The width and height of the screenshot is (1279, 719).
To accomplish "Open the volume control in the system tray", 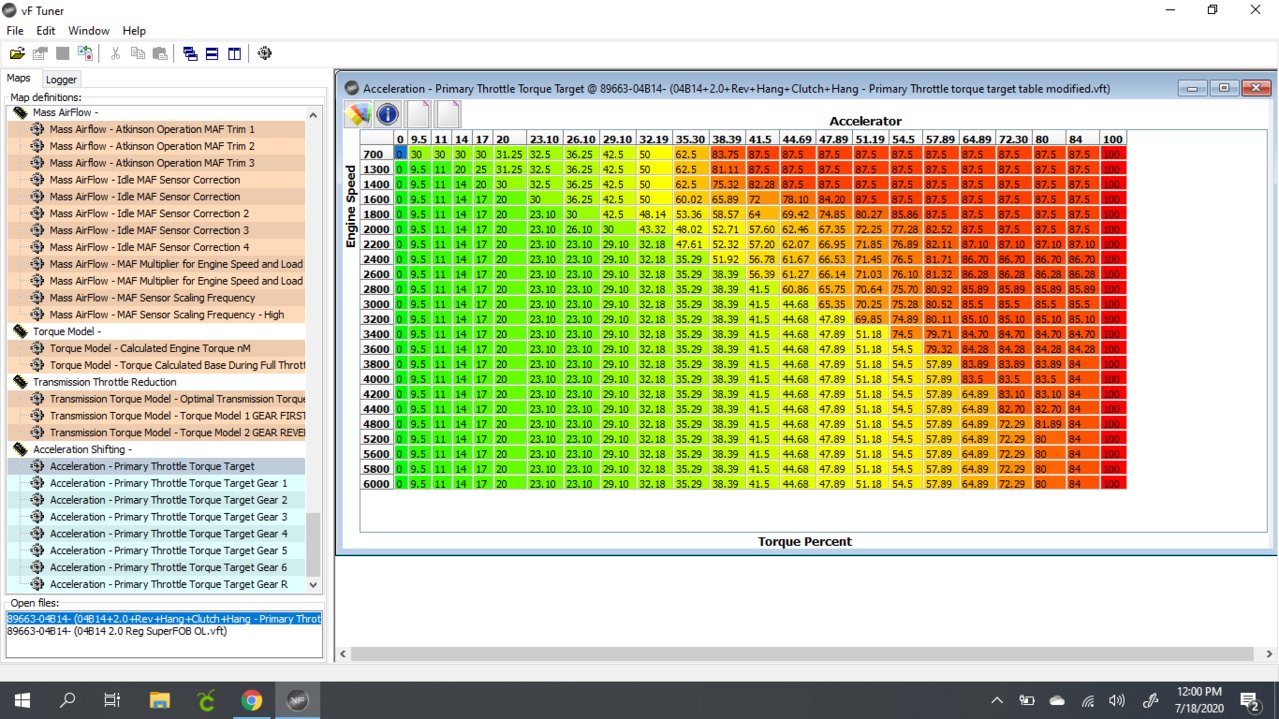I will (x=1117, y=700).
